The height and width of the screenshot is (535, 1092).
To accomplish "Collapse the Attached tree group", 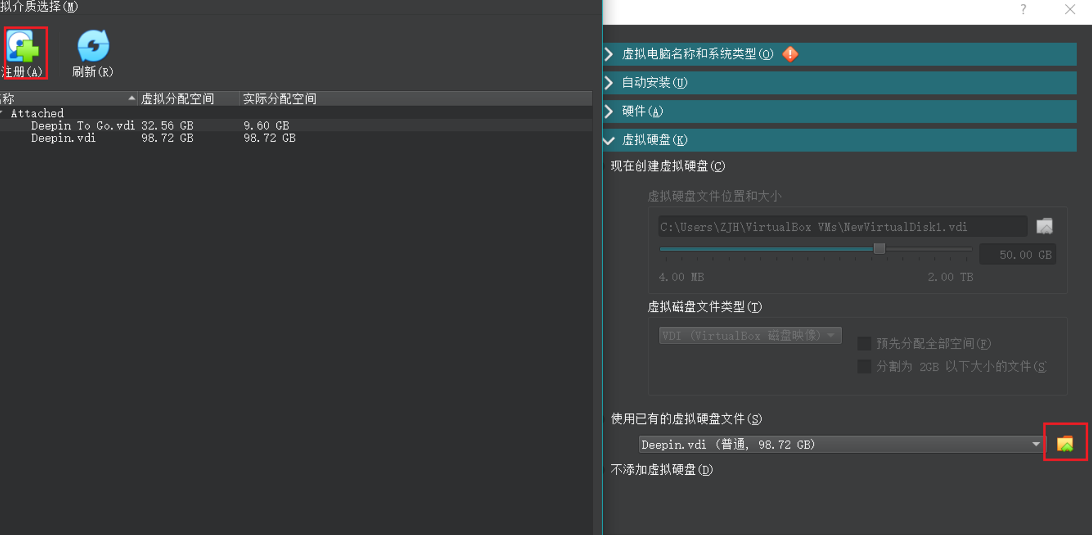I will pyautogui.click(x=2, y=113).
